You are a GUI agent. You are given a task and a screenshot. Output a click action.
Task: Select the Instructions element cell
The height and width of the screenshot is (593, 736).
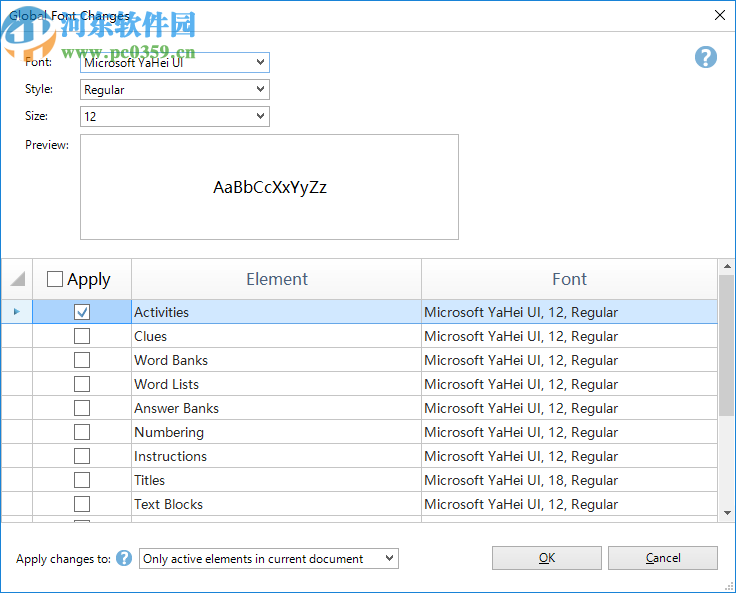tap(276, 456)
